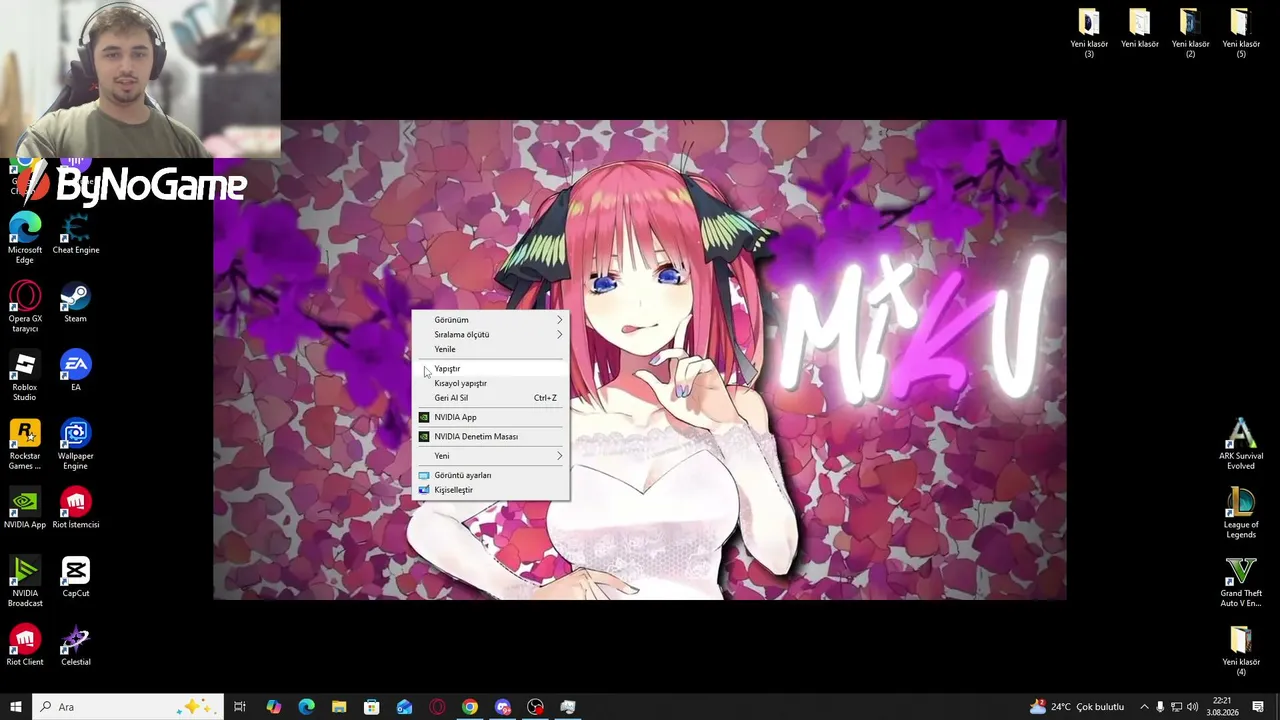Select the League of Legends desktop icon
Image resolution: width=1280 pixels, height=720 pixels.
pyautogui.click(x=1241, y=513)
